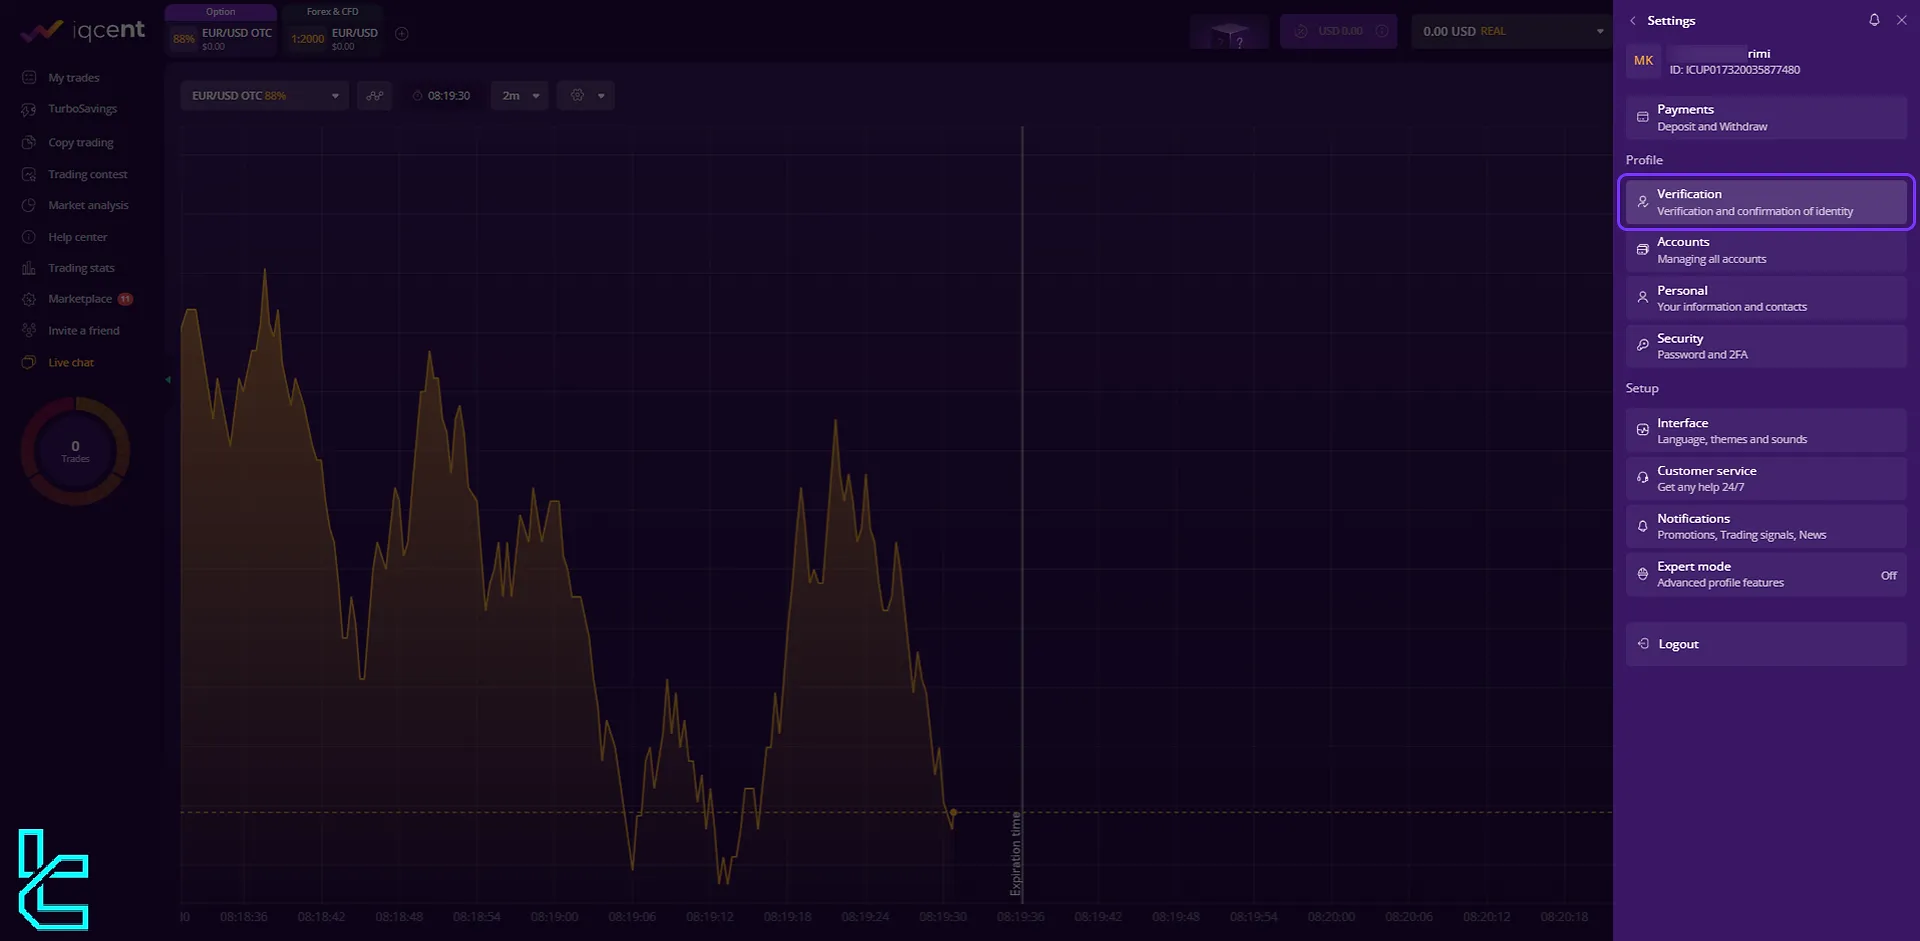
Task: Open Copy trading in sidebar
Action: pyautogui.click(x=80, y=143)
